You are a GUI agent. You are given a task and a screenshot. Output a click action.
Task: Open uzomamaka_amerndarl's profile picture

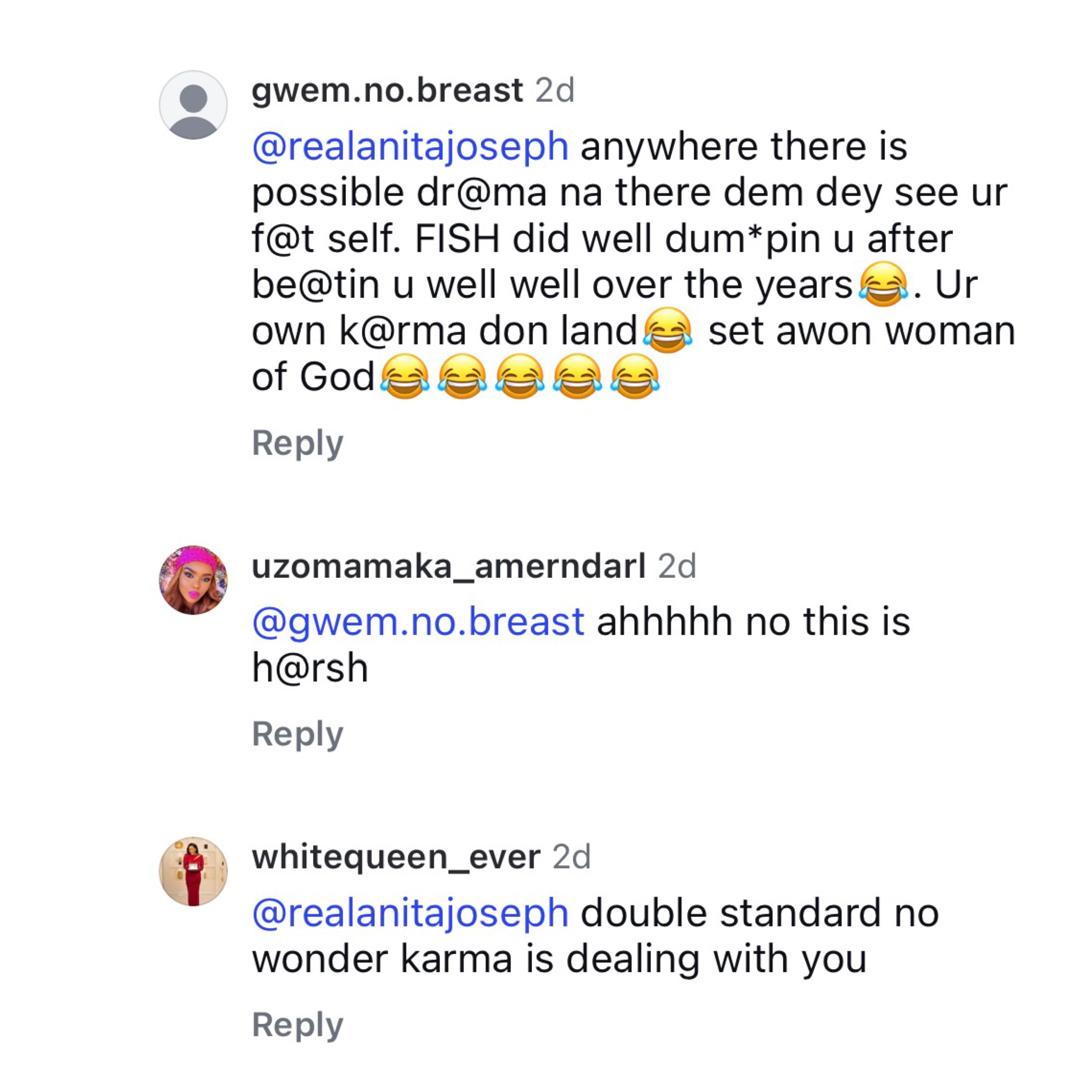[193, 580]
